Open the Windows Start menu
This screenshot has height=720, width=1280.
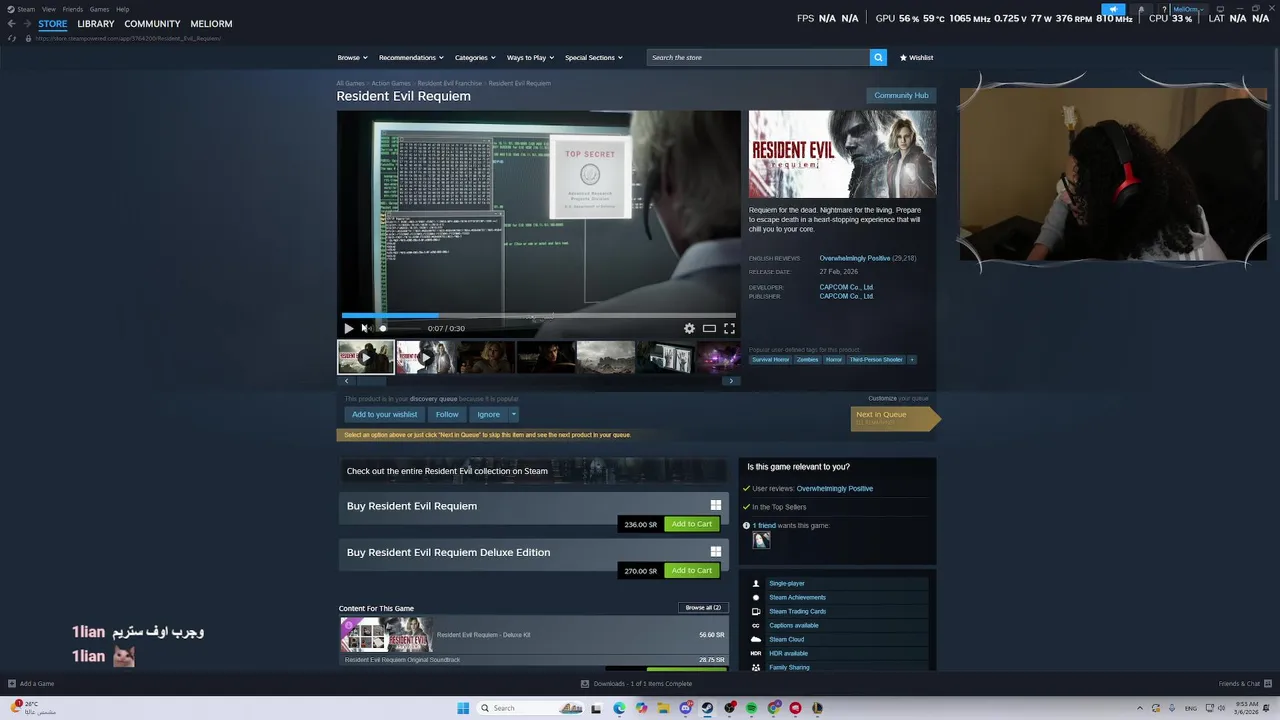tap(463, 708)
